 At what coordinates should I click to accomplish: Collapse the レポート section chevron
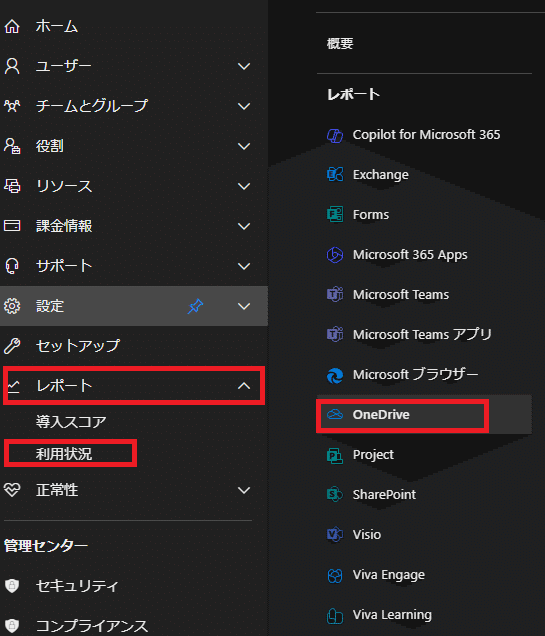244,386
